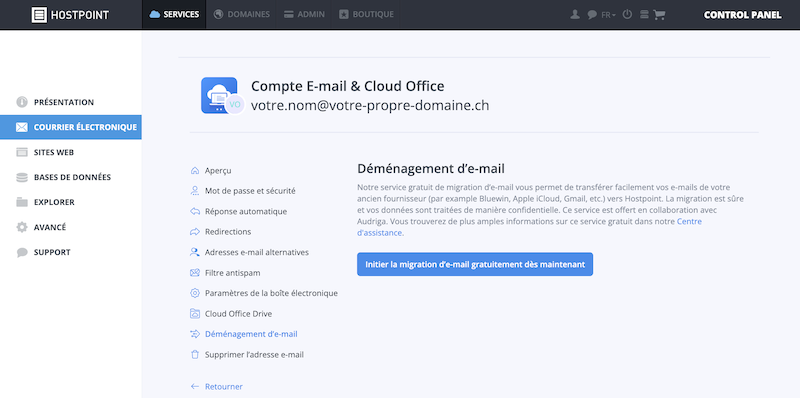Open the shopping cart icon

tap(659, 15)
